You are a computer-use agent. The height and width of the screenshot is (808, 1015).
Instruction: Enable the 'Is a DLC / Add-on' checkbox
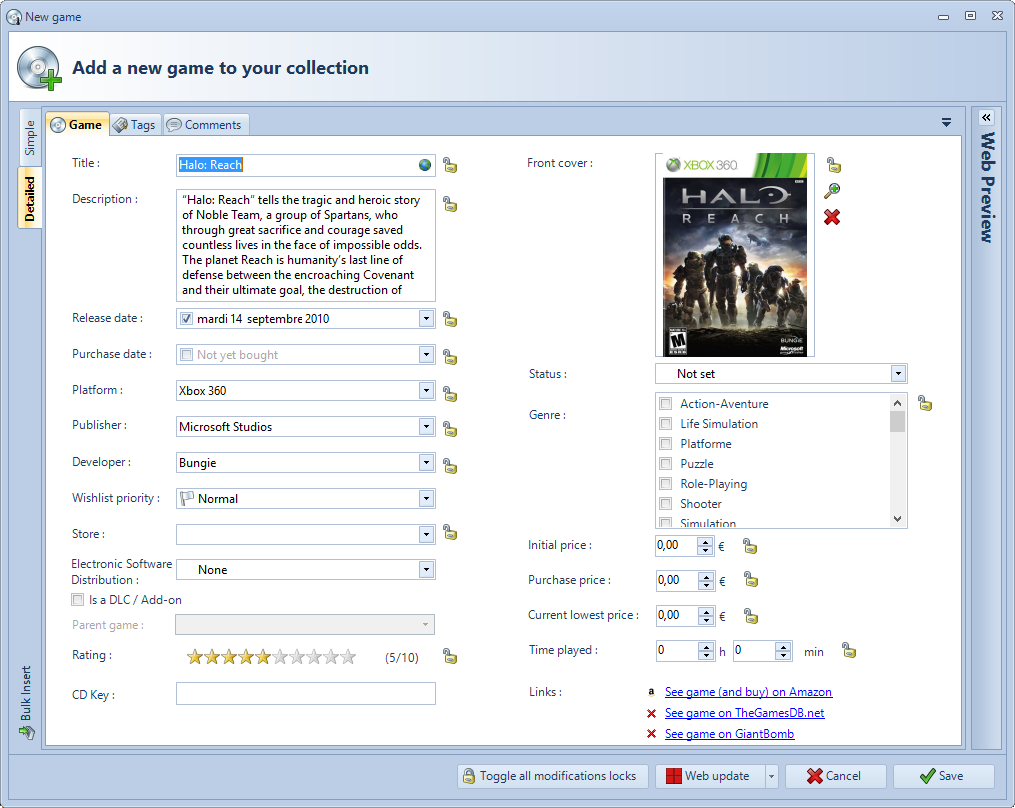pyautogui.click(x=78, y=600)
